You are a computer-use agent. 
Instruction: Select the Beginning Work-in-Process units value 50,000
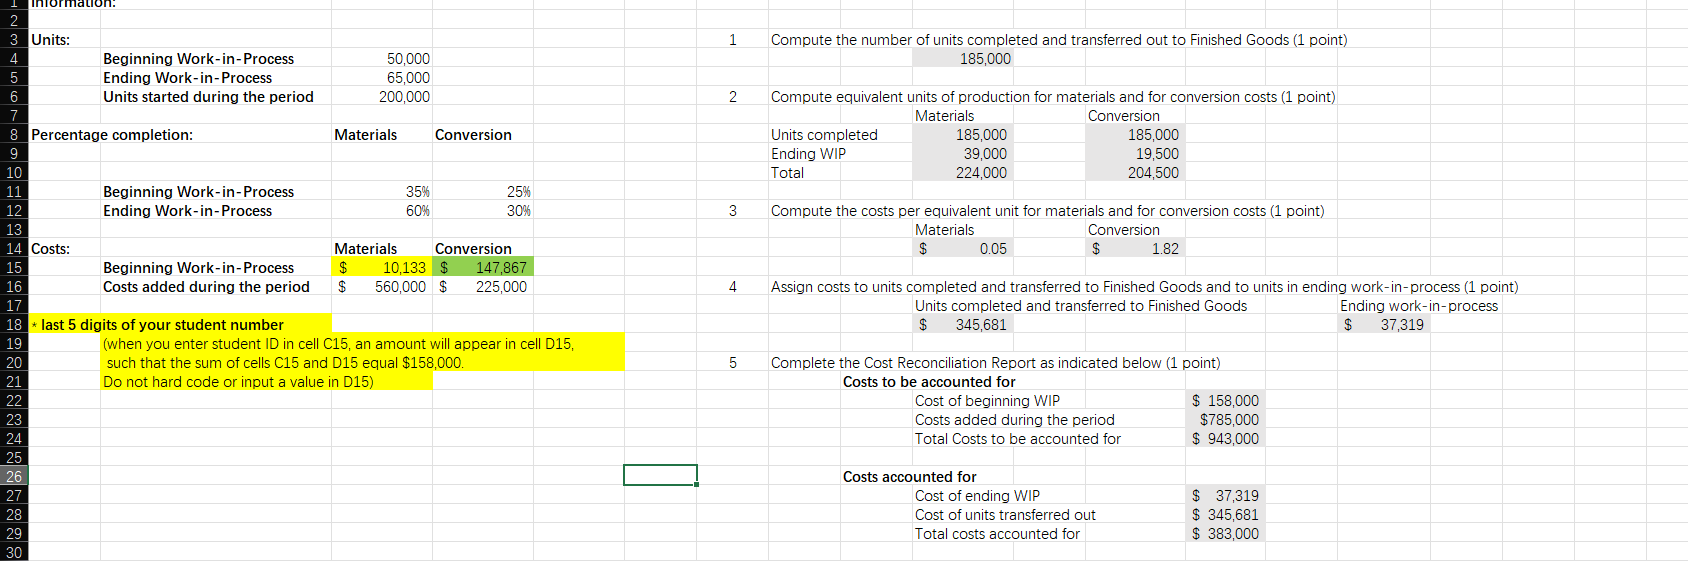408,59
